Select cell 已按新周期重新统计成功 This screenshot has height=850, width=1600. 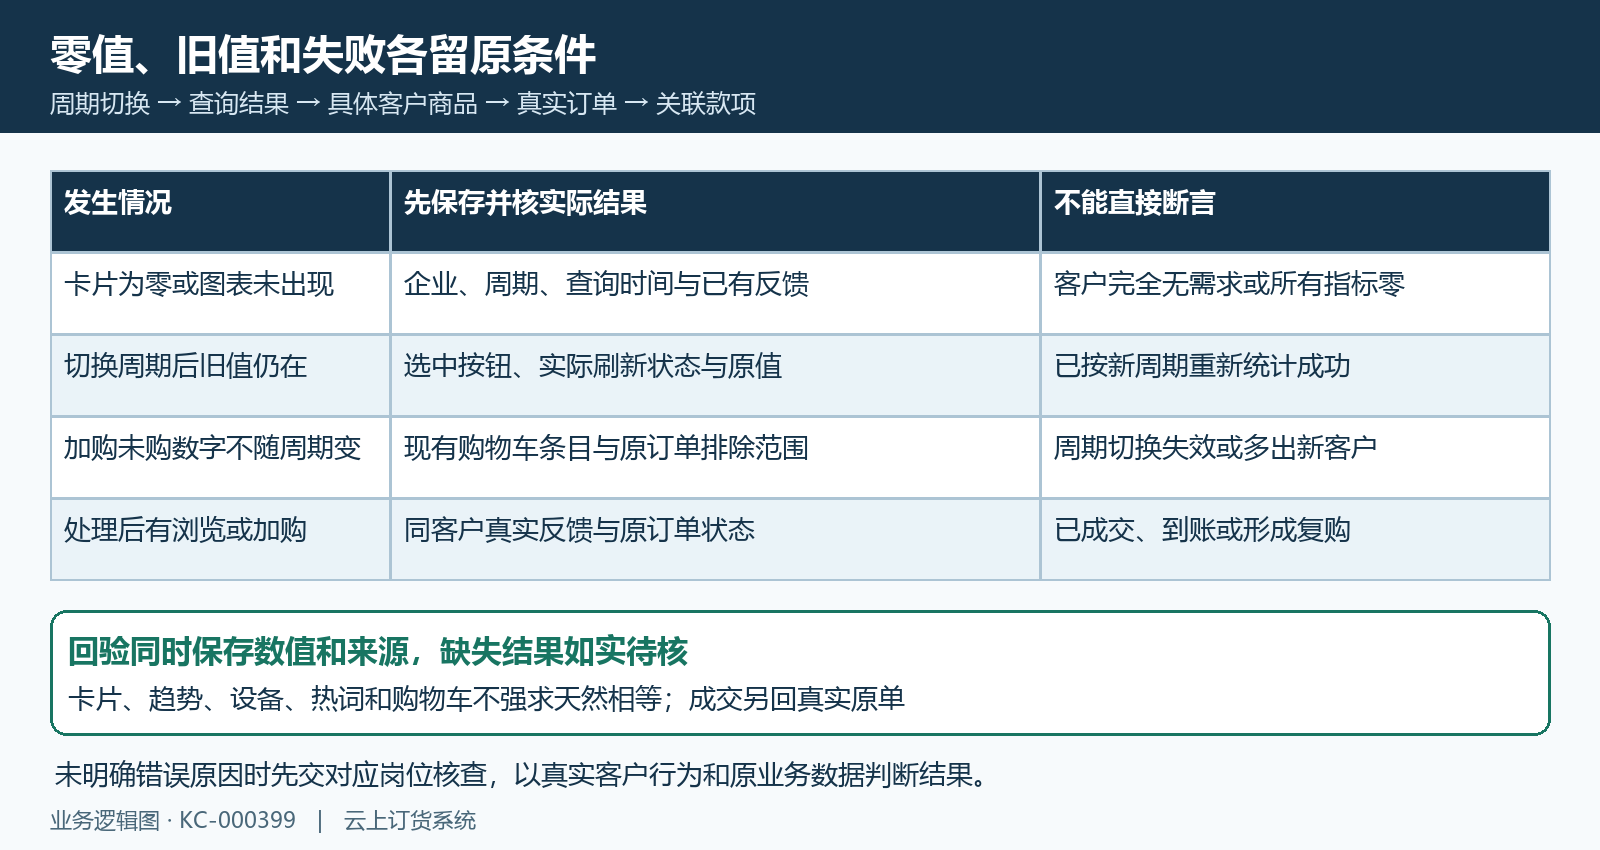click(1295, 375)
